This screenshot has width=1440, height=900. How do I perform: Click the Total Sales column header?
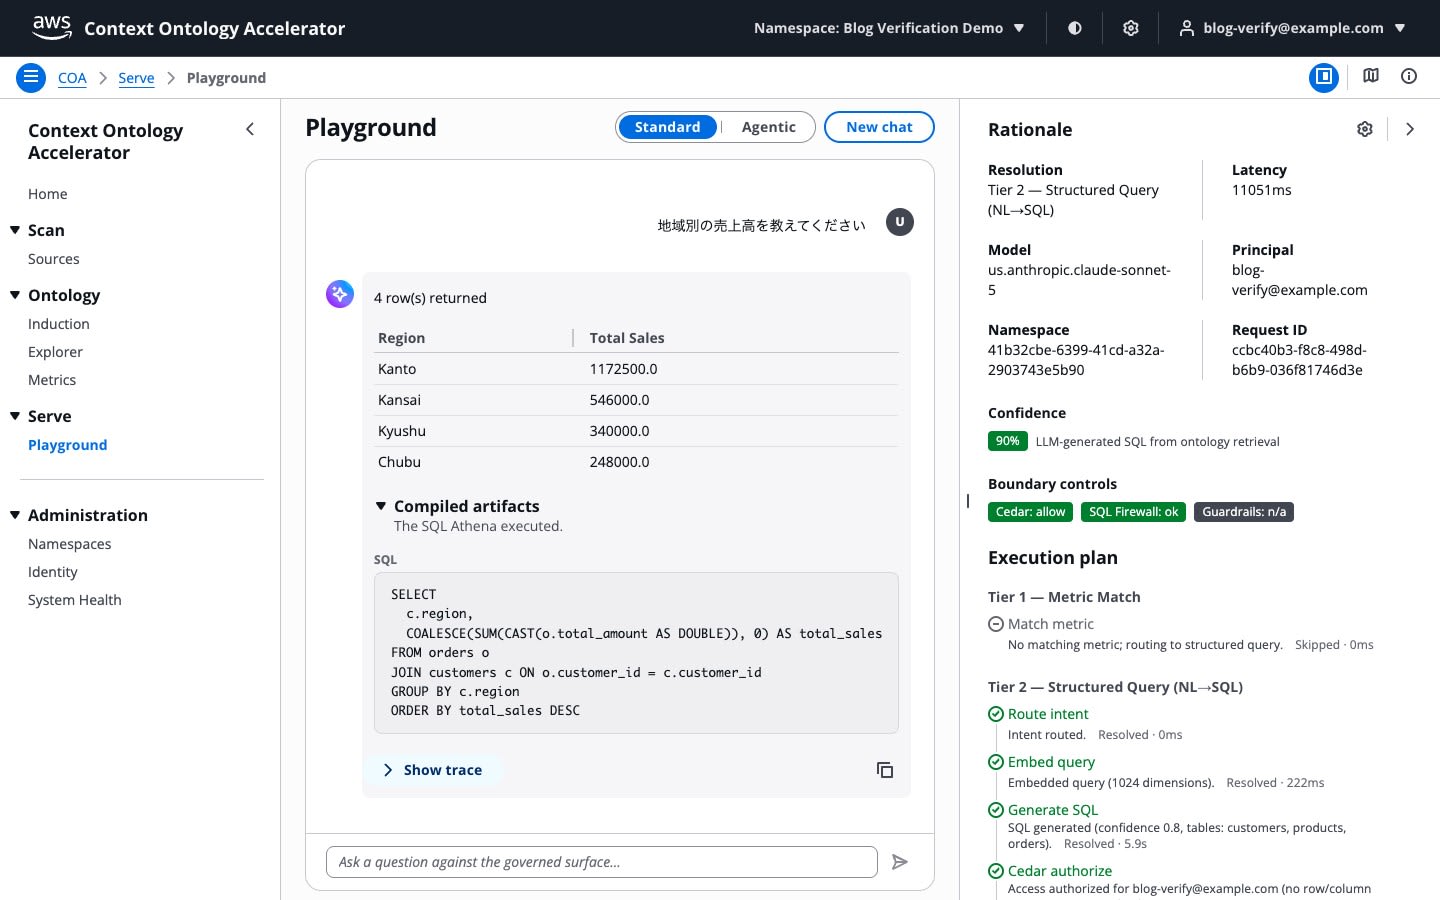point(627,338)
